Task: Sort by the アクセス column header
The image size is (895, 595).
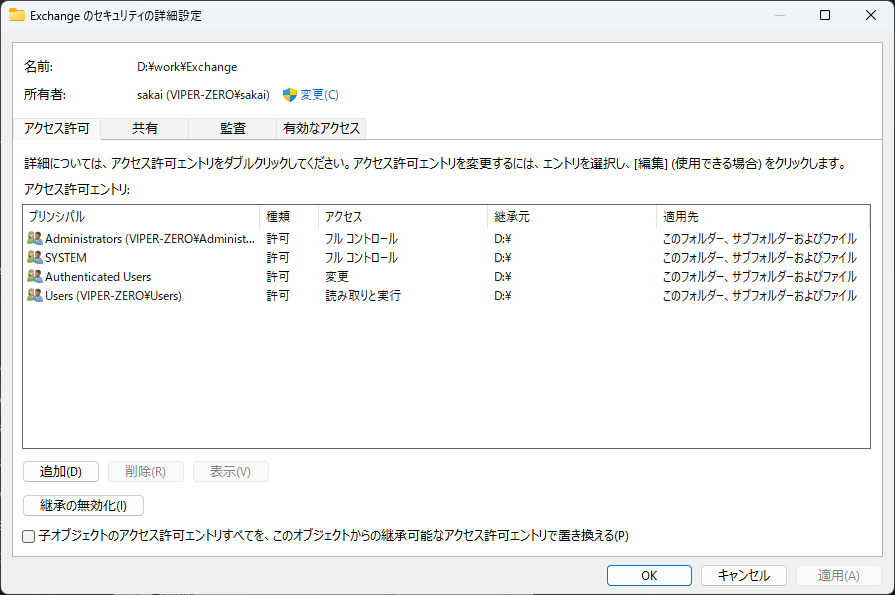Action: [402, 217]
